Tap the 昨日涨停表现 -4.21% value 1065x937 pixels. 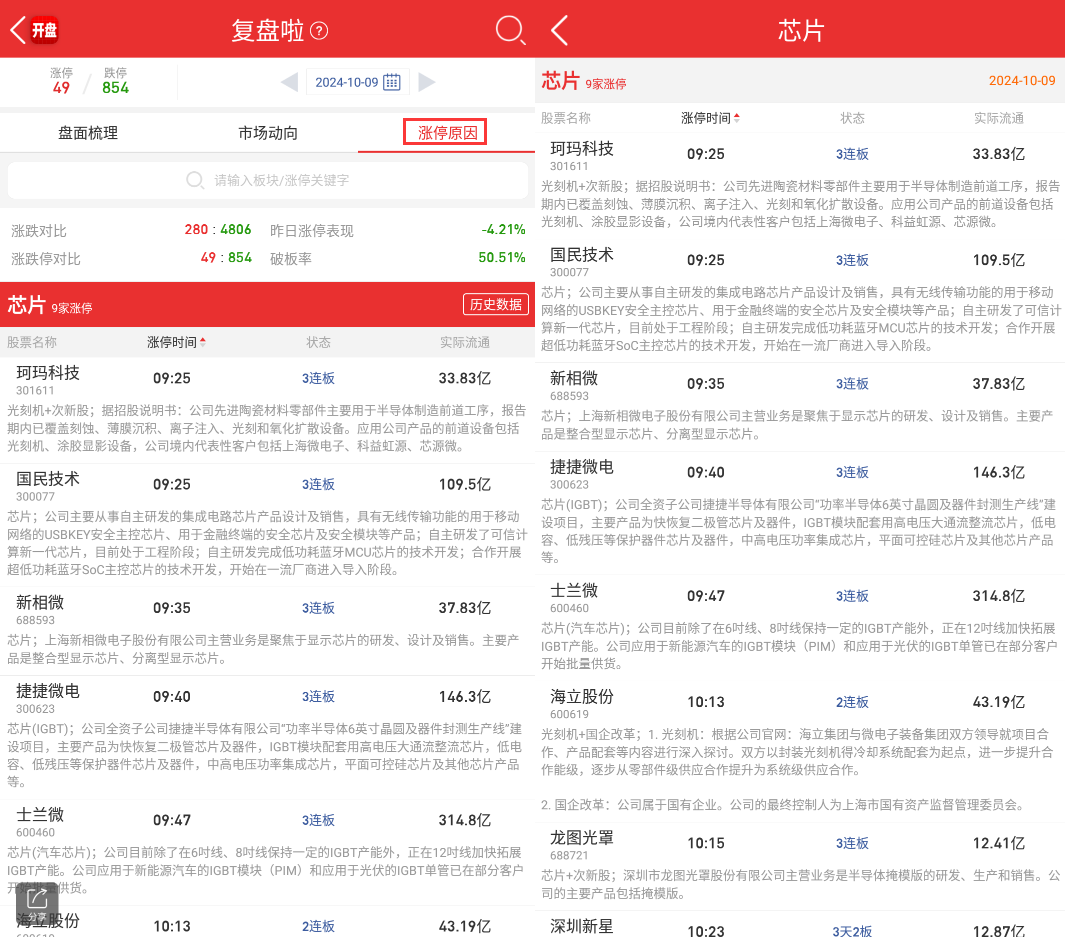[x=503, y=229]
